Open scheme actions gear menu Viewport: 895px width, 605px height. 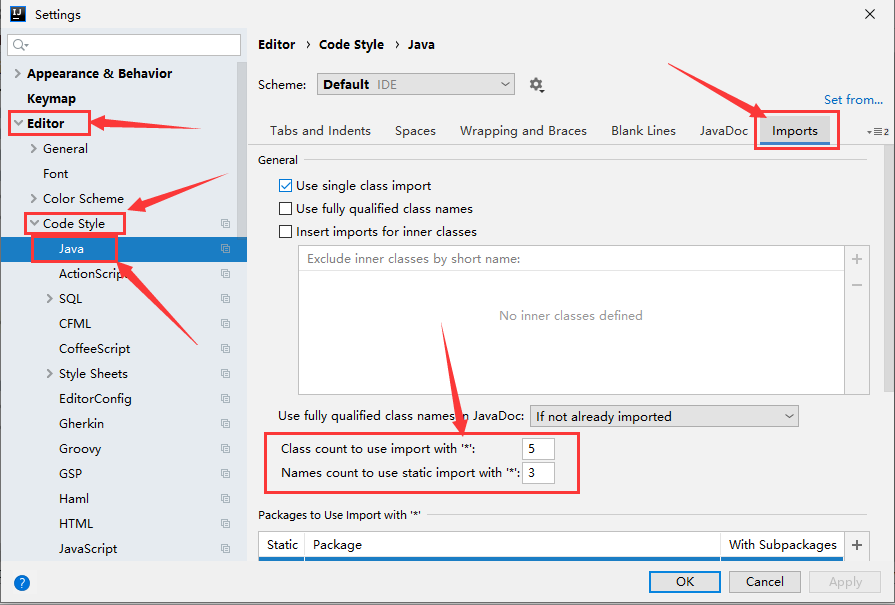[x=536, y=85]
